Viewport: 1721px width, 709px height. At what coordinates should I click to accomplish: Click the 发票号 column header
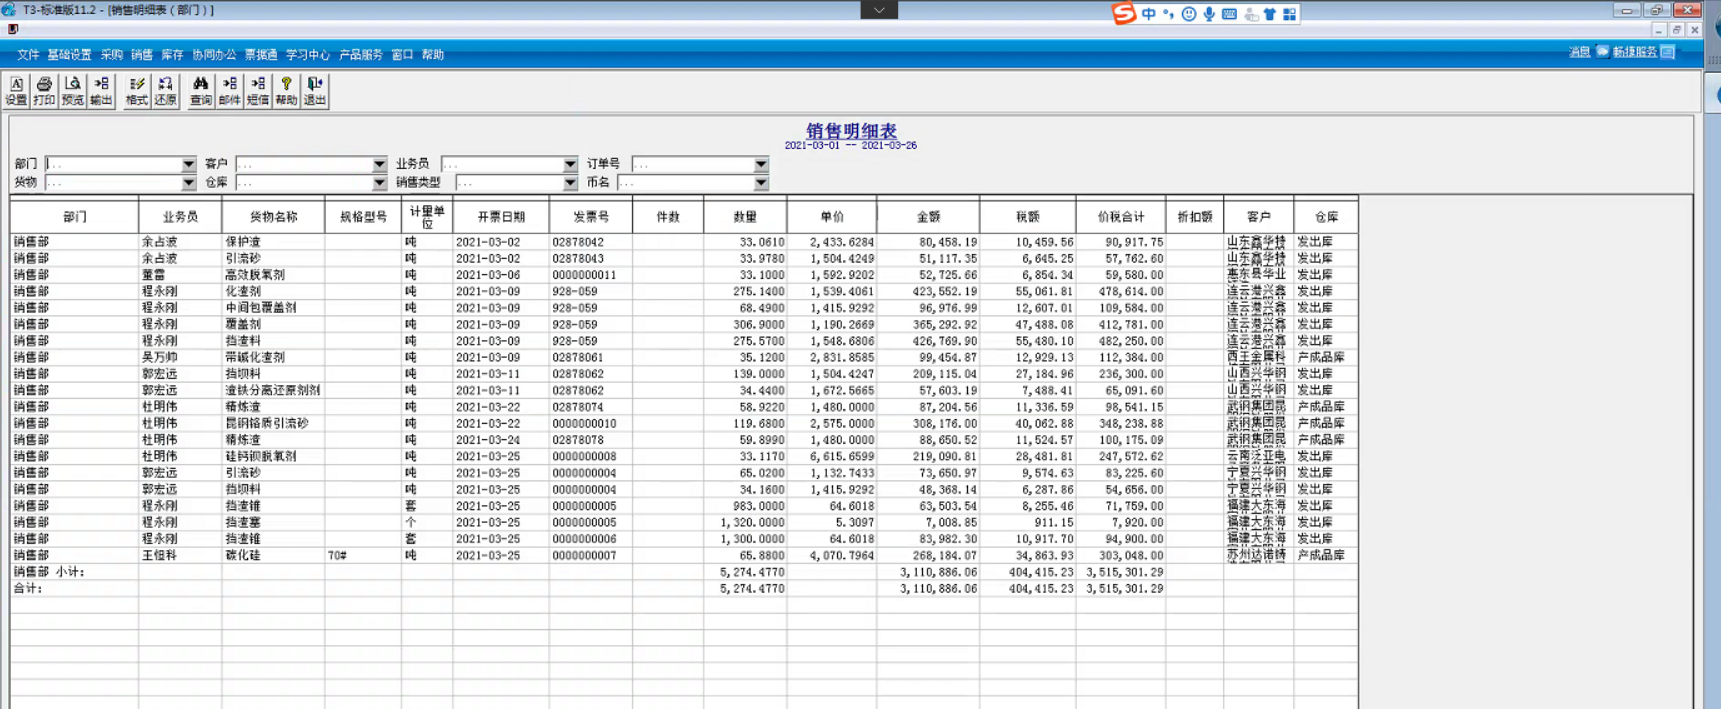591,216
